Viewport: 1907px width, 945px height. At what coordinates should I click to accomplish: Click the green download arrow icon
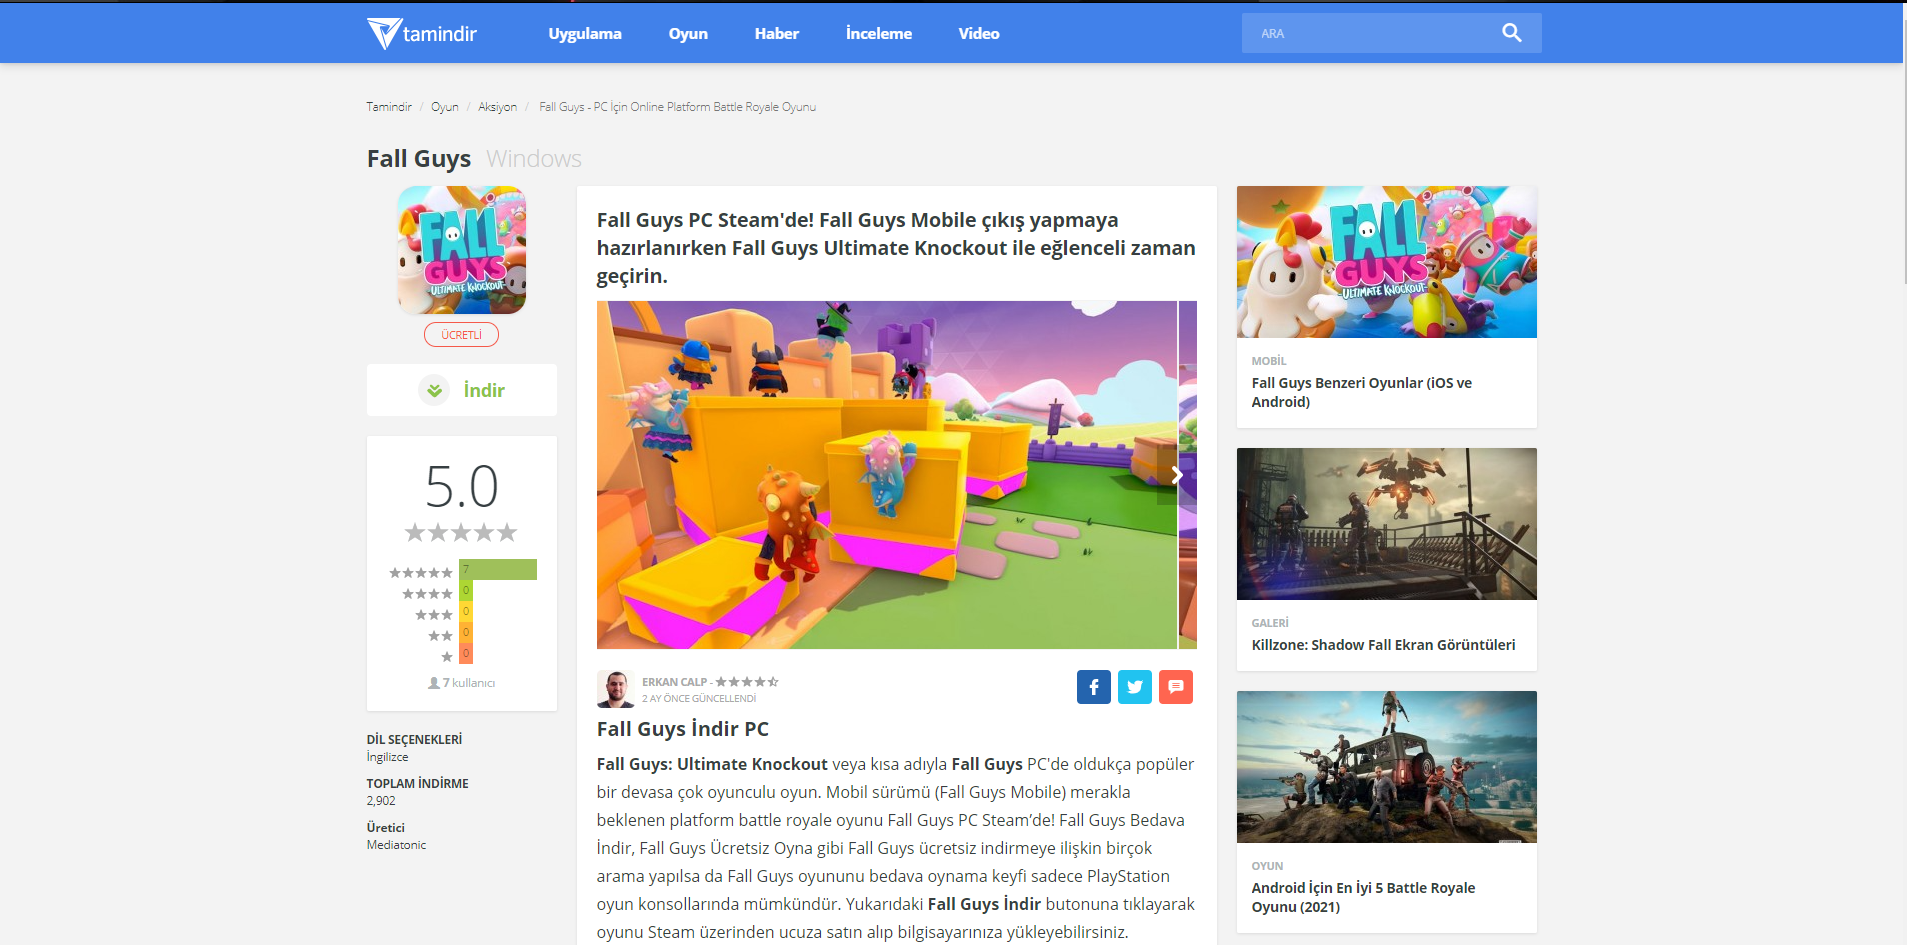tap(434, 390)
